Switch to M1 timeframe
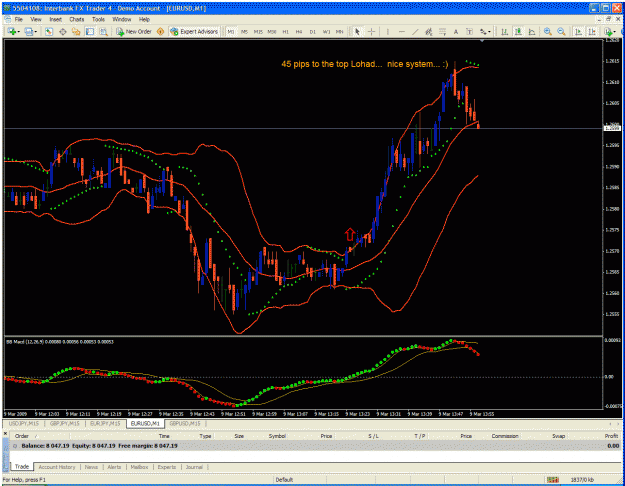625x486 pixels. click(231, 31)
